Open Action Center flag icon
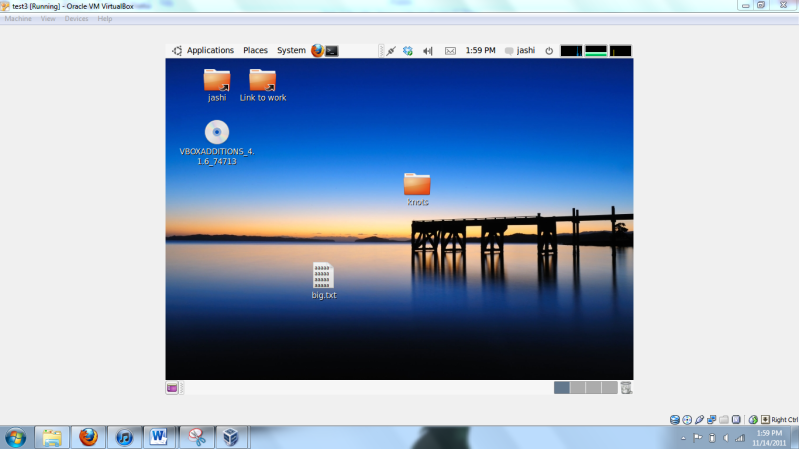This screenshot has height=449, width=799. pos(698,438)
